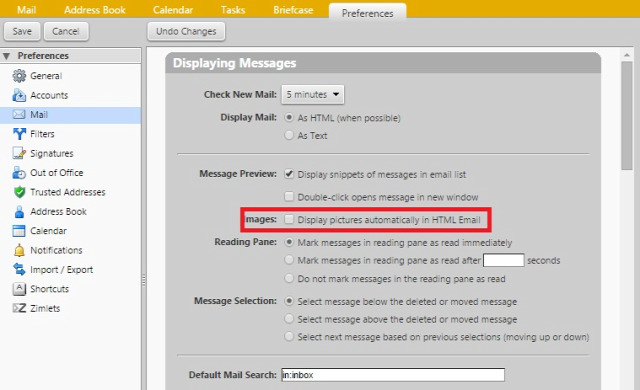Select next message based on previous selections
Viewport: 640px width, 390px height.
tap(289, 337)
